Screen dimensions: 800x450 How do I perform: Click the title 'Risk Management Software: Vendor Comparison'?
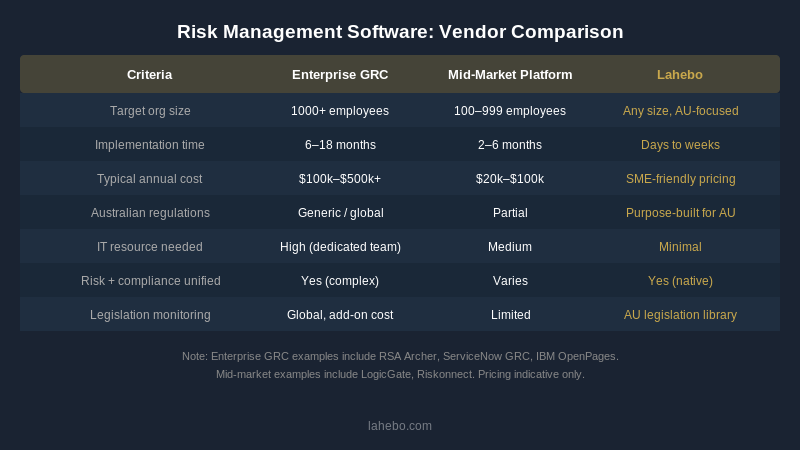click(400, 32)
